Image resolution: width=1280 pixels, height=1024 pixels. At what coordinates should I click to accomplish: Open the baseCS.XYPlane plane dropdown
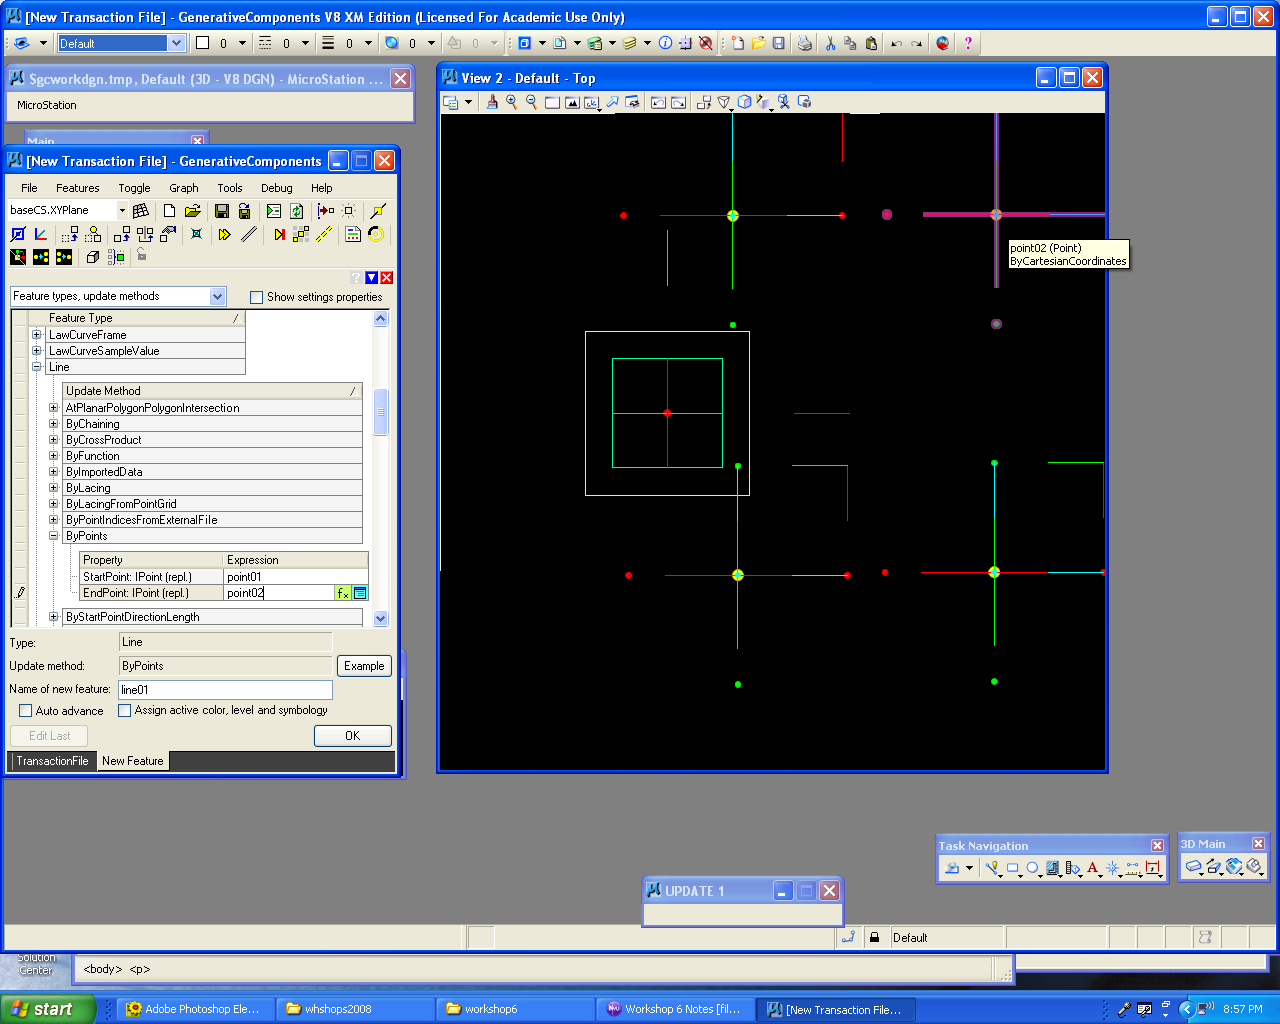(x=122, y=211)
